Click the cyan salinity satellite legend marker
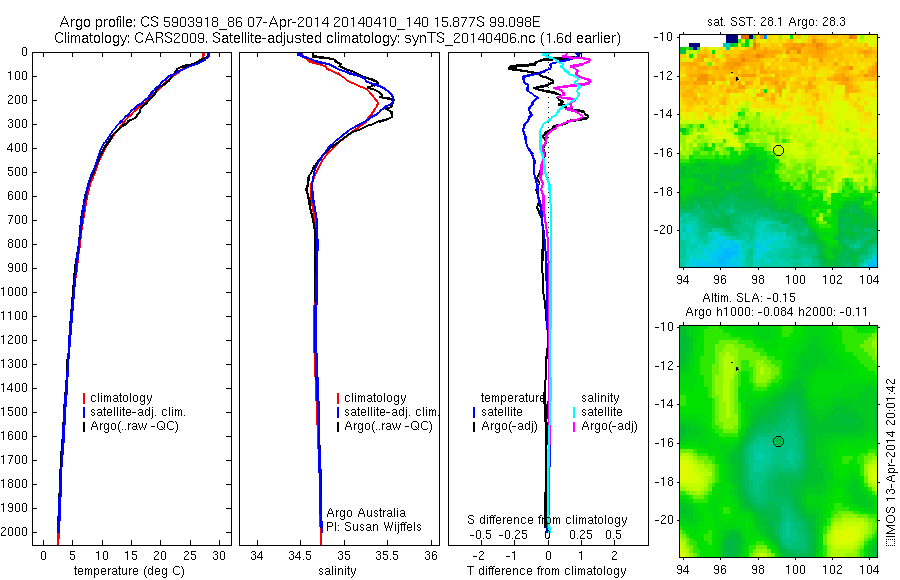Viewport: 900px width, 580px height. point(574,412)
